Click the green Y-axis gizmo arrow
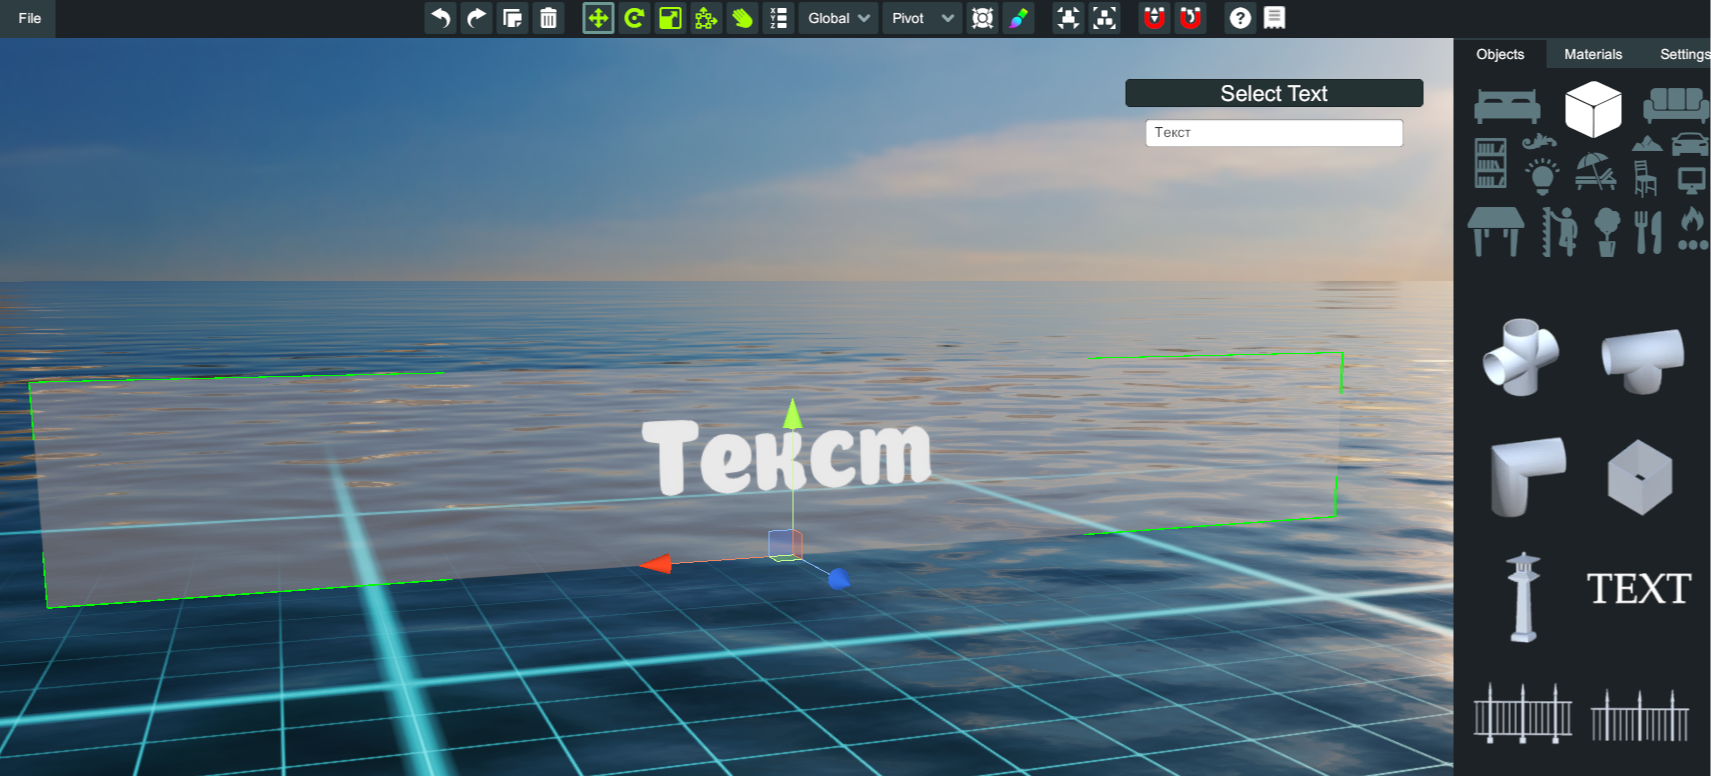Image resolution: width=1711 pixels, height=776 pixels. [792, 413]
